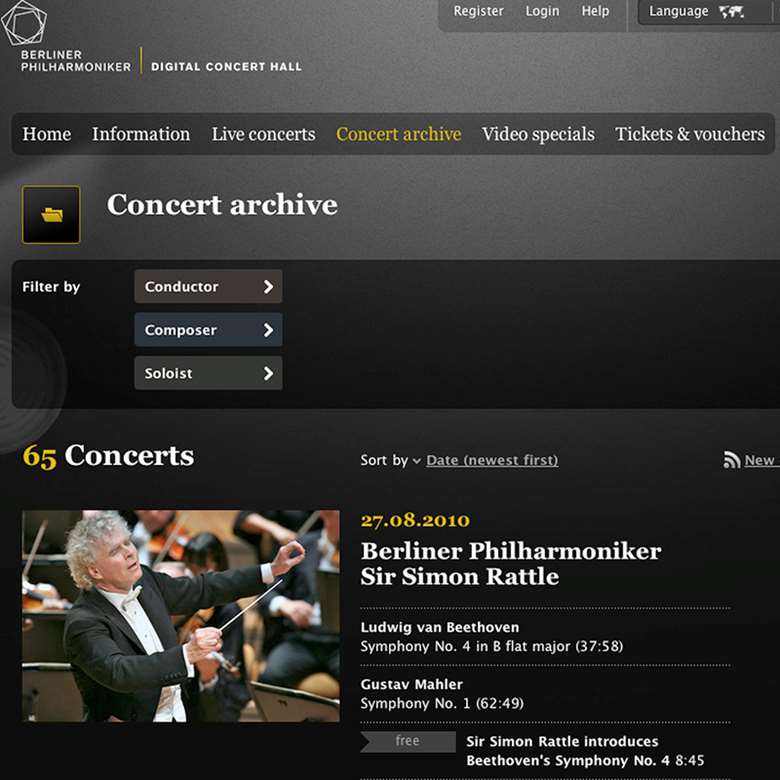This screenshot has width=780, height=780.
Task: Select the Tickets & vouchers menu item
Action: coord(690,134)
